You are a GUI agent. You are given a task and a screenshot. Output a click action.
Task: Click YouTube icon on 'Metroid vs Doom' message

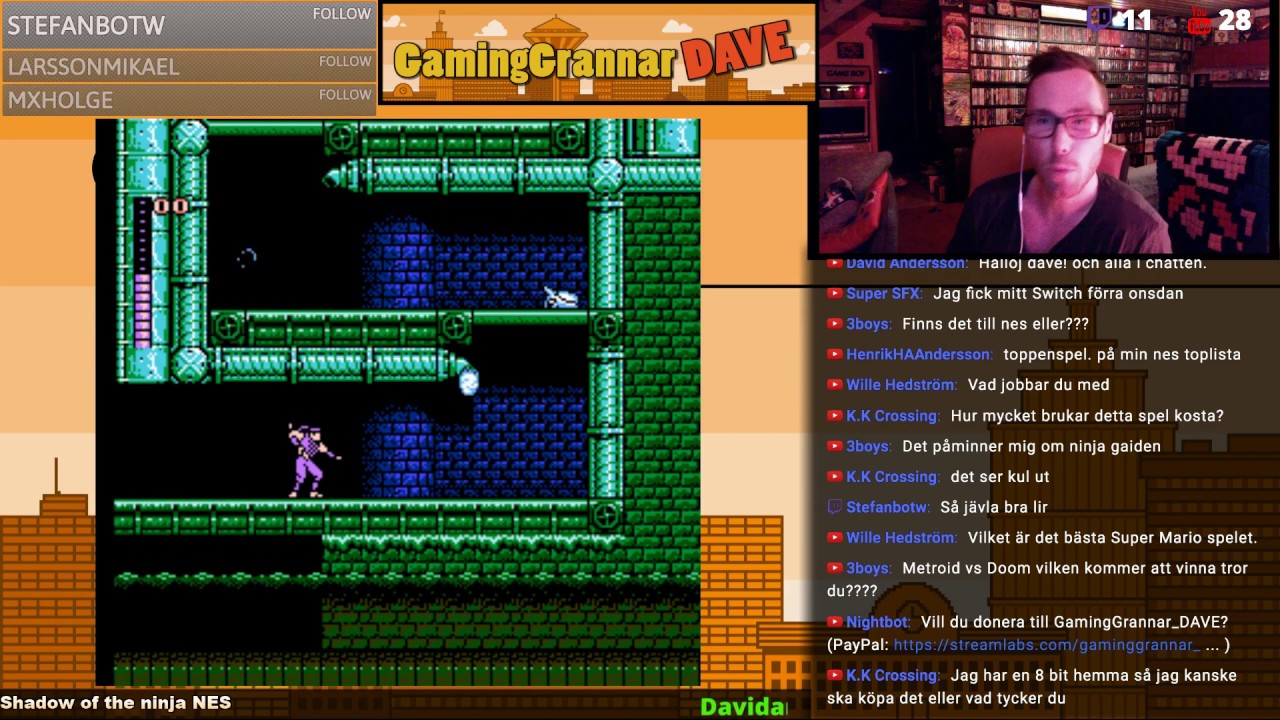point(834,568)
